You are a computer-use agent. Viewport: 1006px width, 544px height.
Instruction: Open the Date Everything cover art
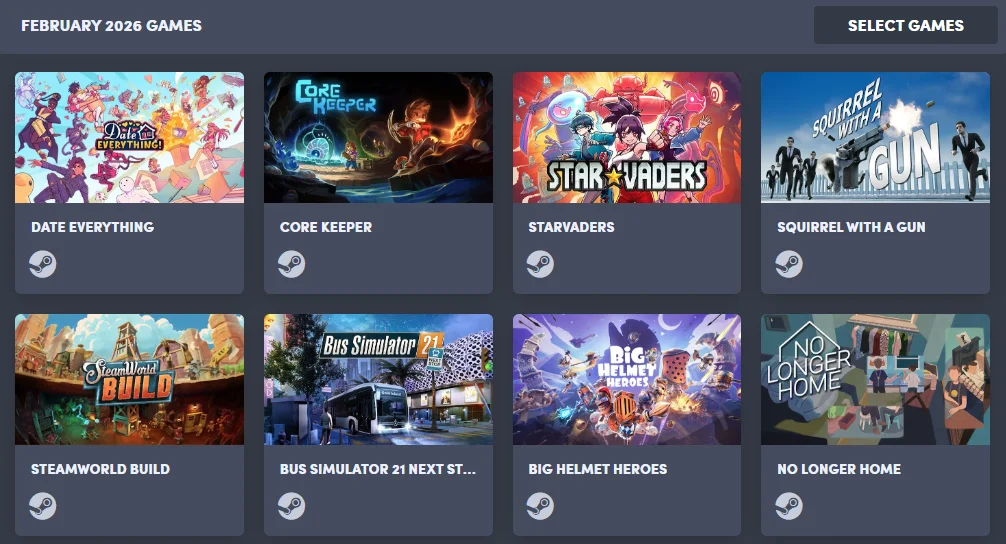pyautogui.click(x=130, y=137)
